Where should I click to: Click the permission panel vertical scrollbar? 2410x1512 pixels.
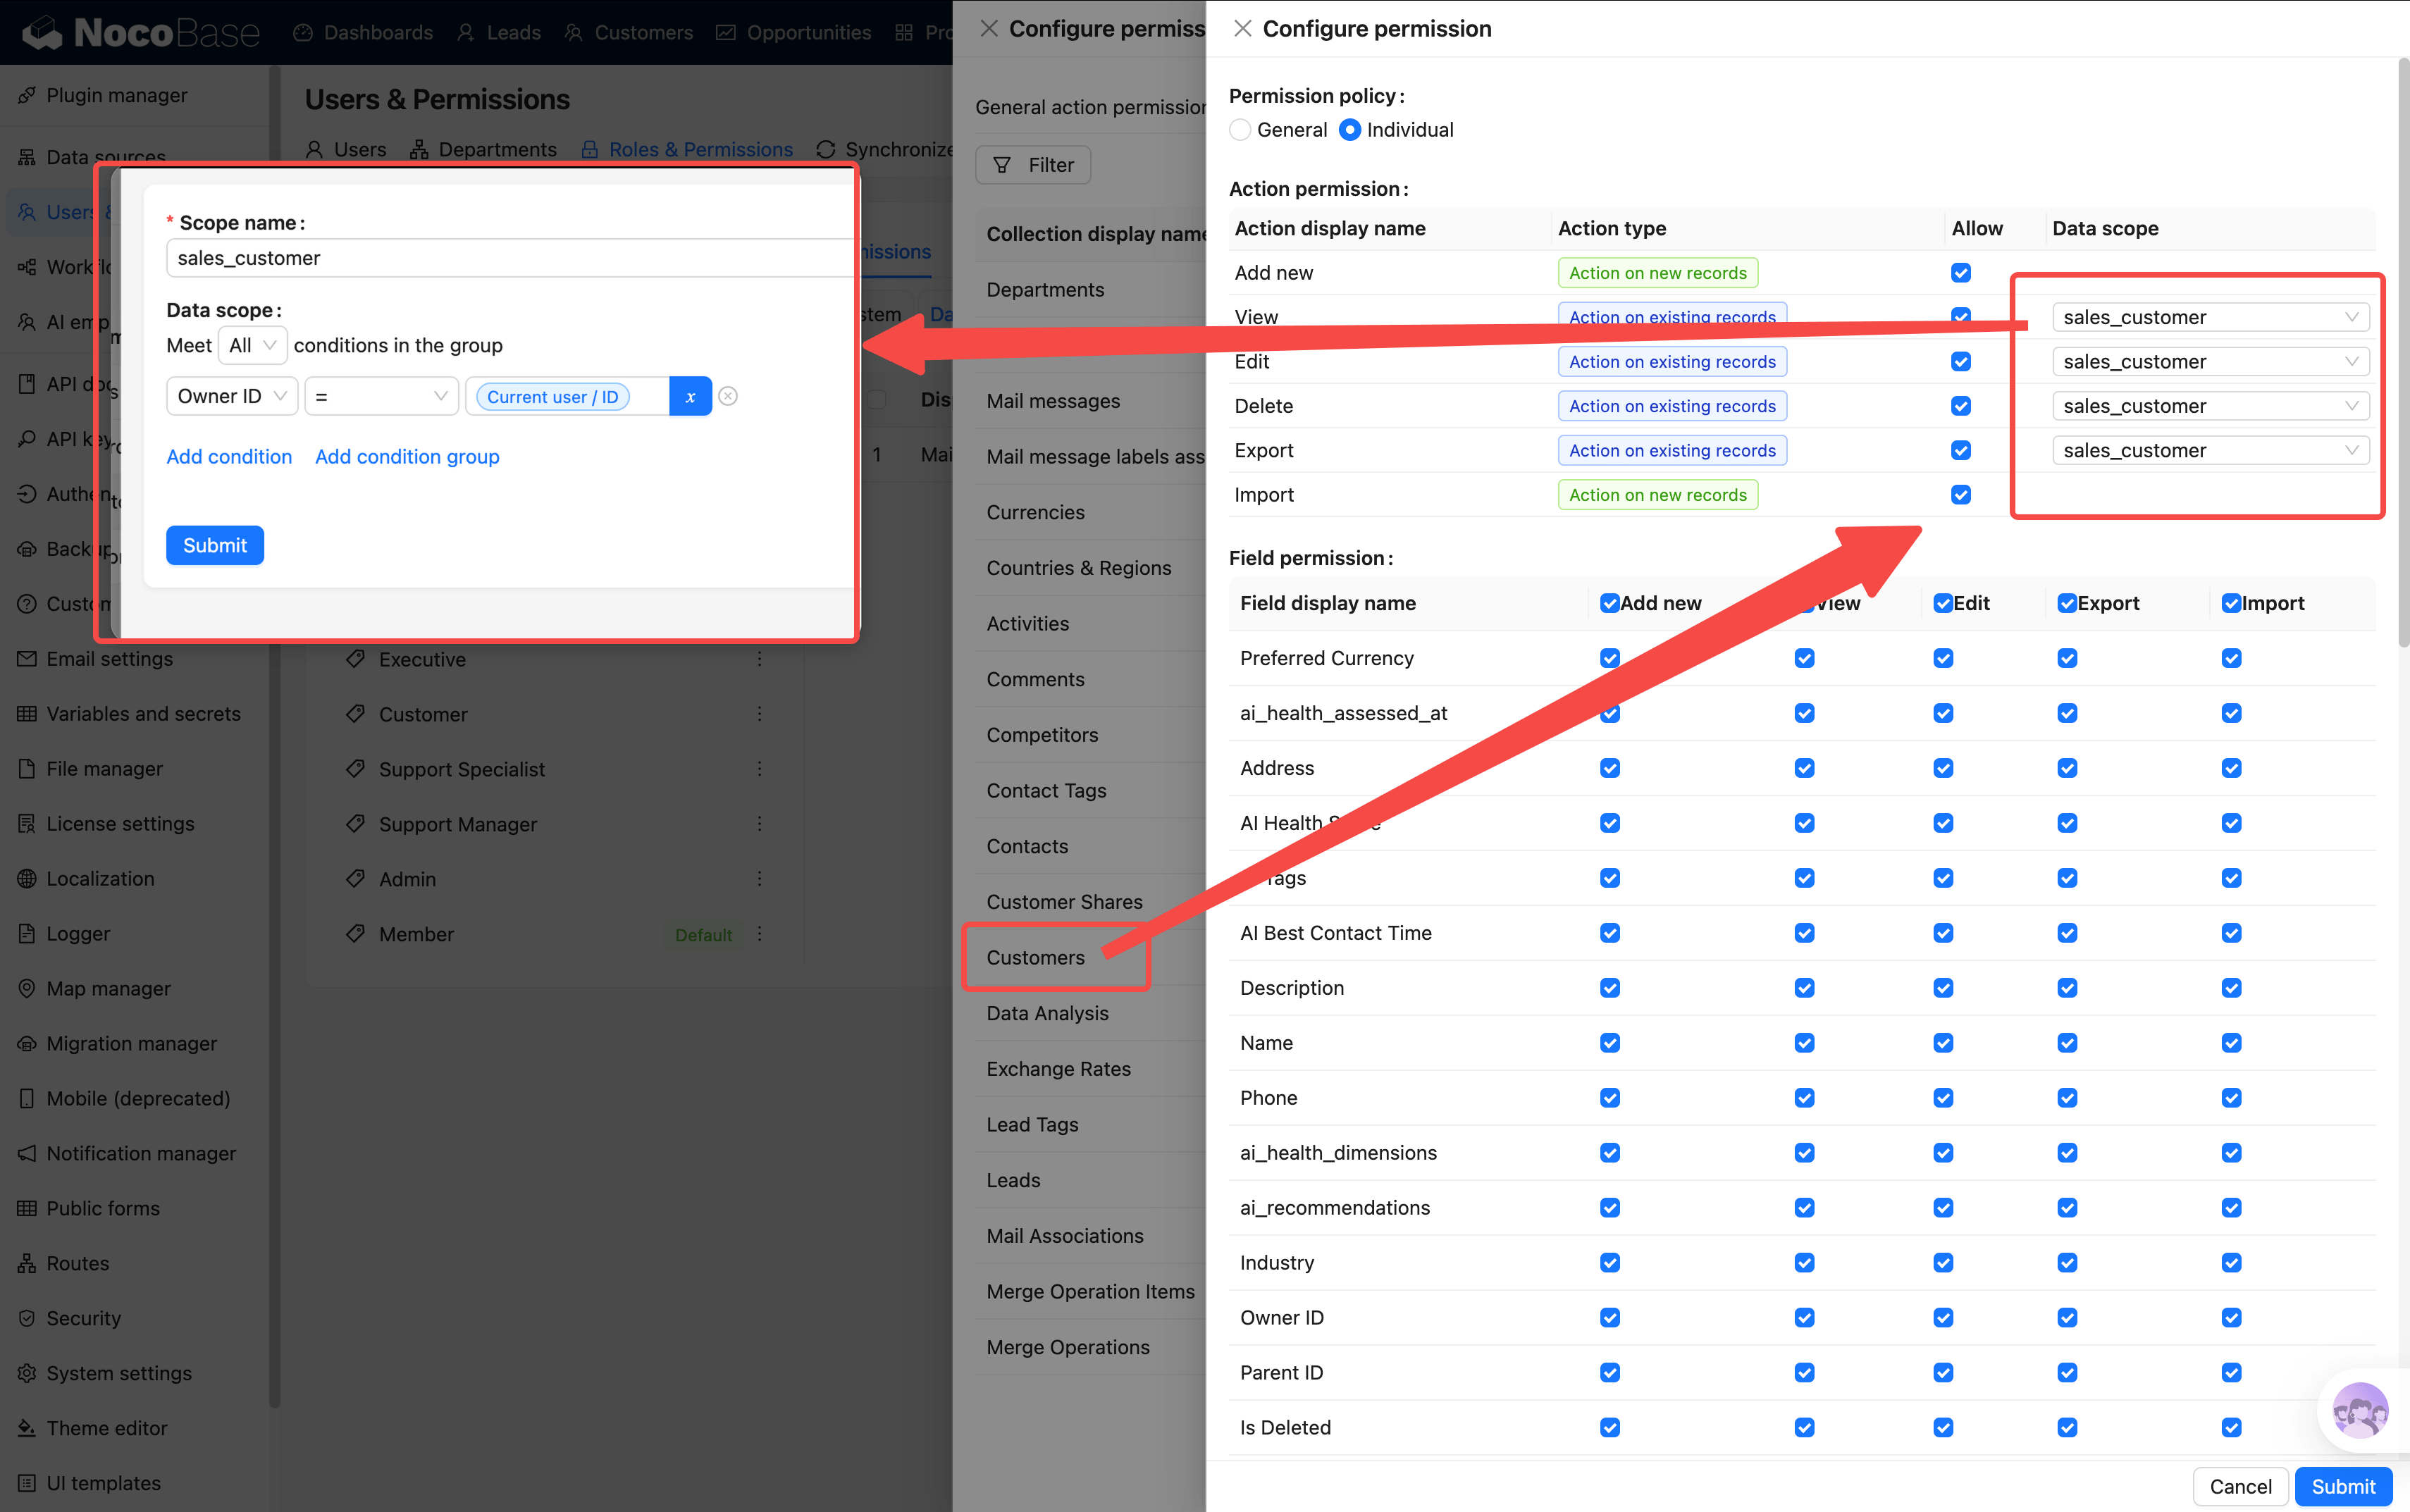2402,350
